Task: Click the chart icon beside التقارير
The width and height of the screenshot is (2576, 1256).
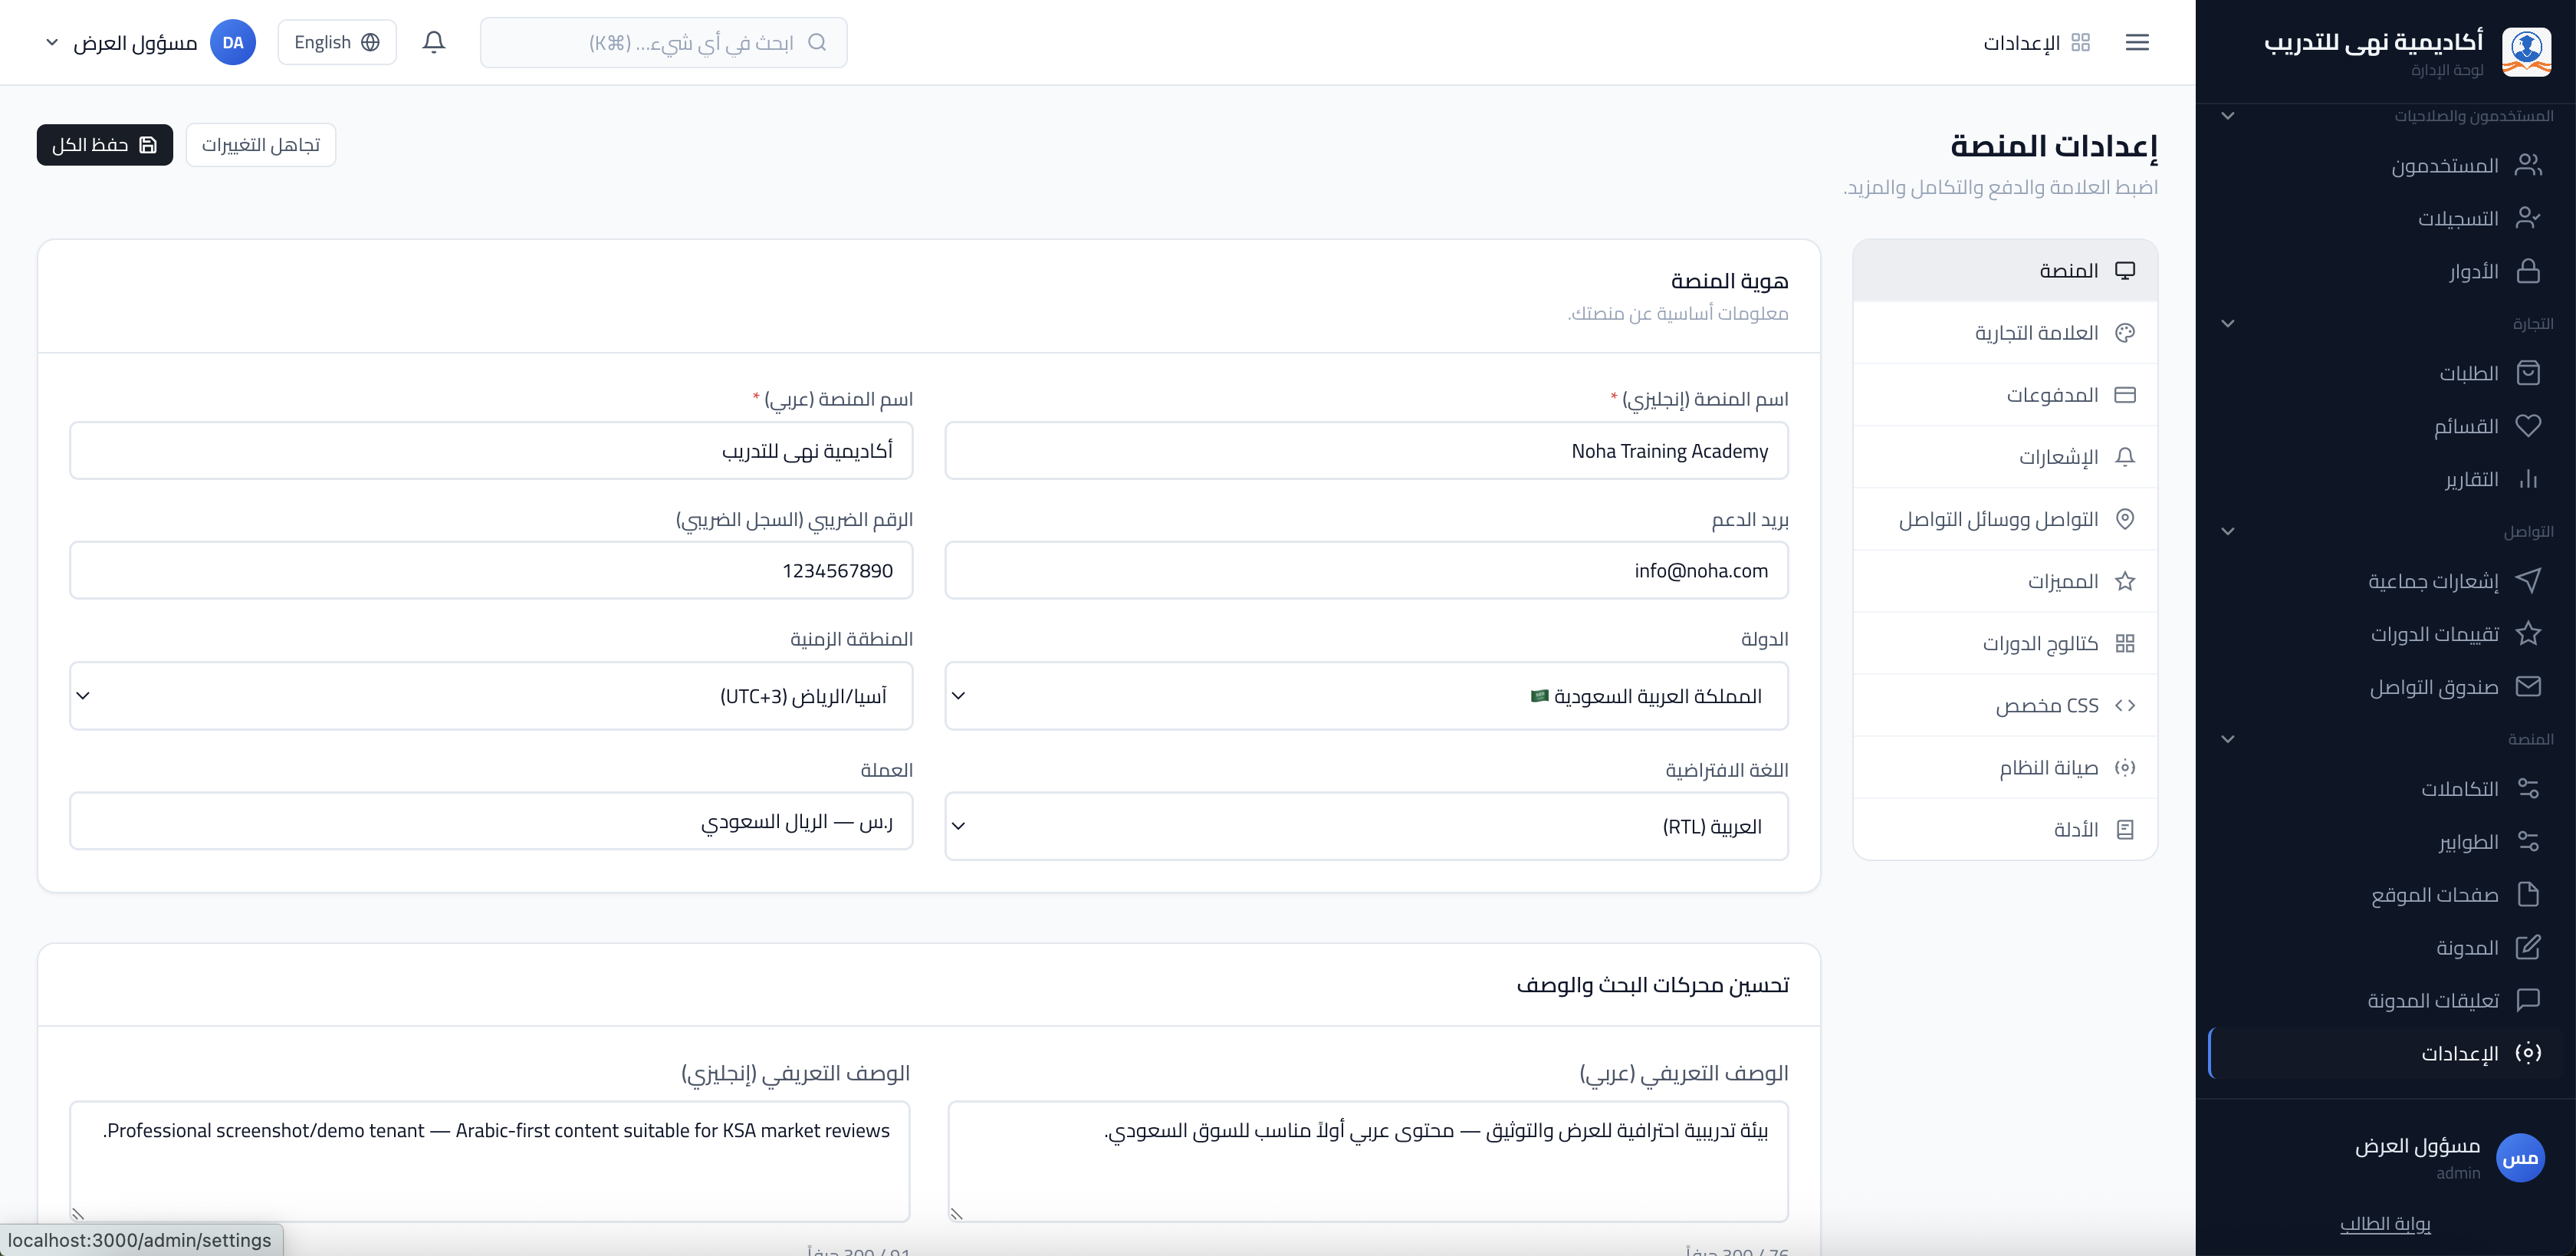Action: pos(2528,479)
